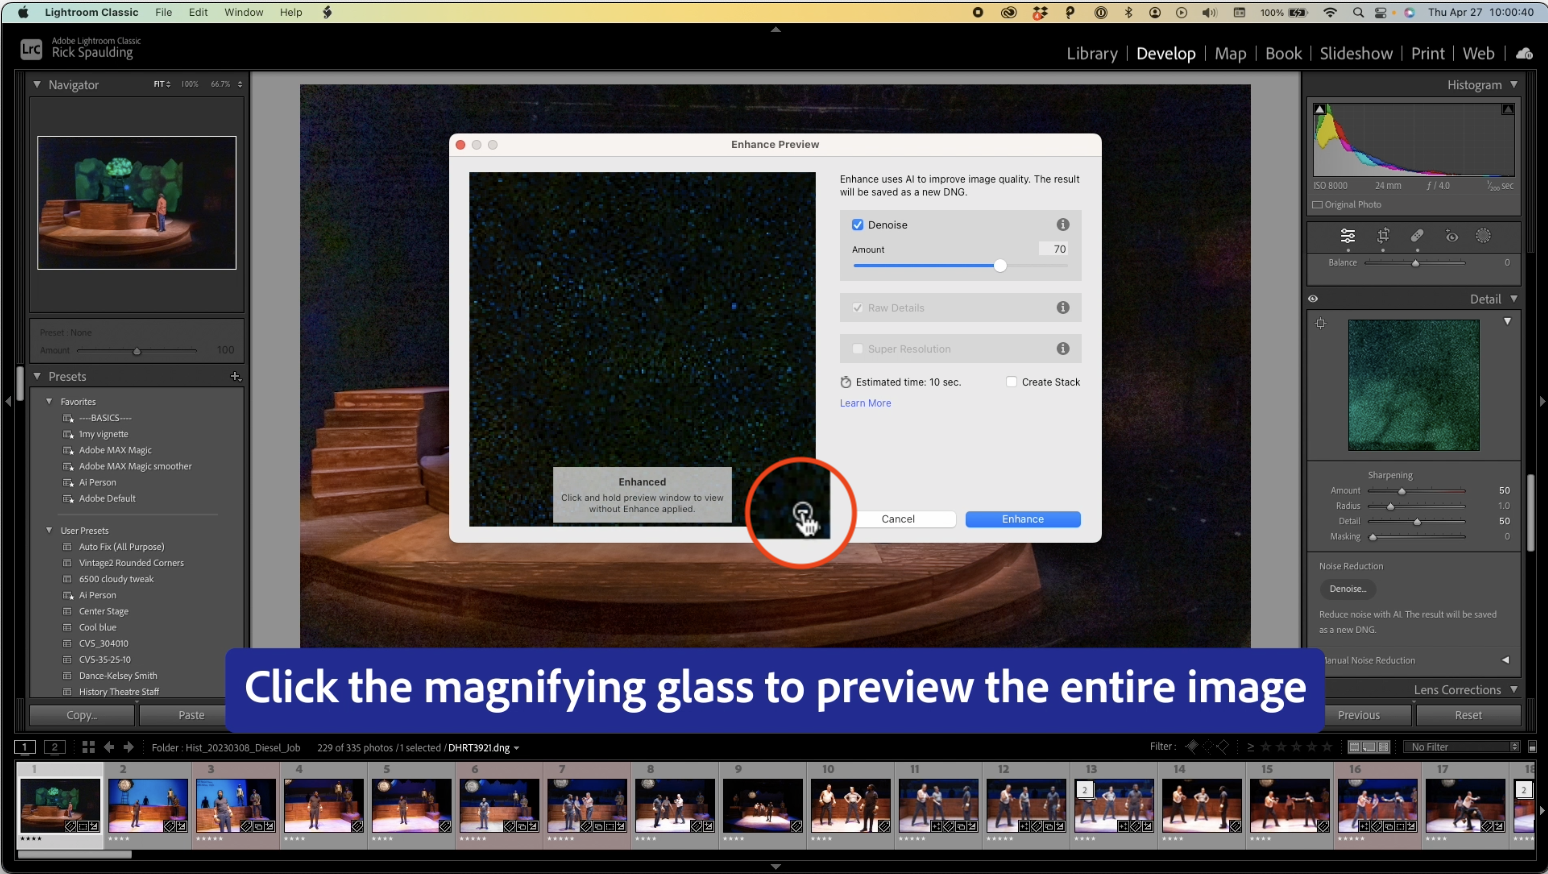Select the Red Eye Correction tool
Screen dimensions: 1548x874
coord(1452,237)
